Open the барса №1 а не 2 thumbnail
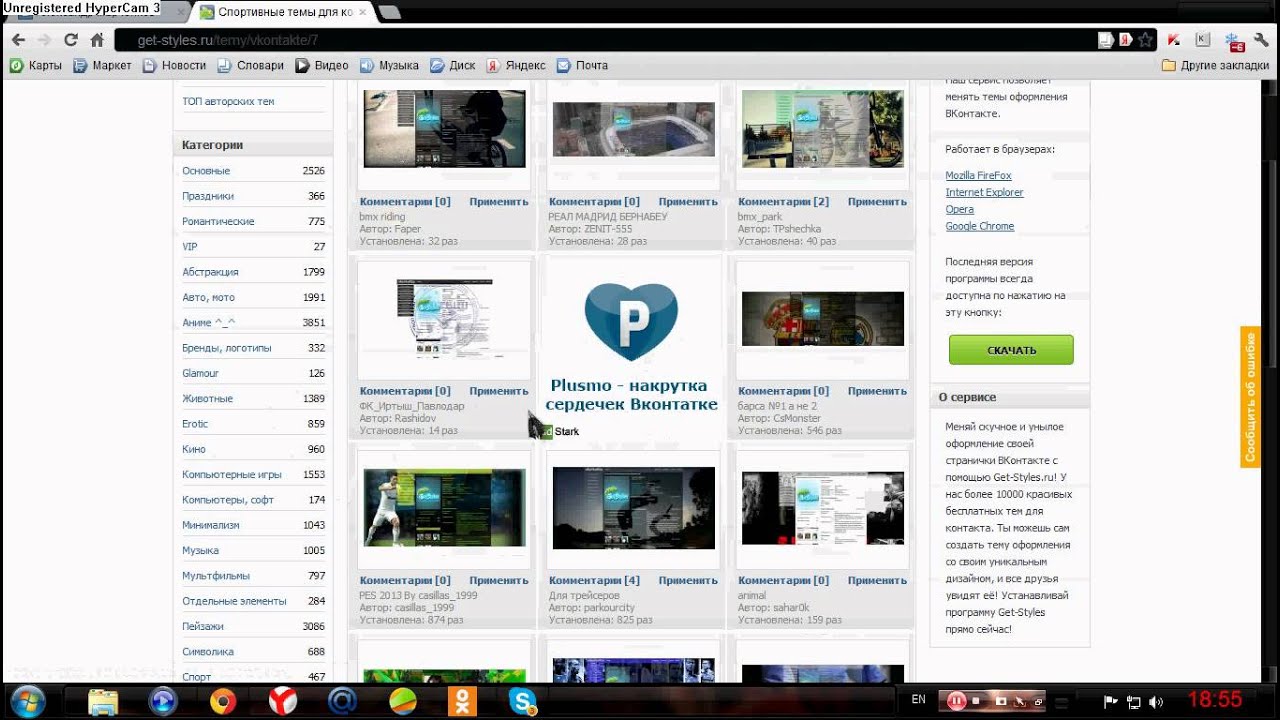The image size is (1280, 720). point(823,319)
